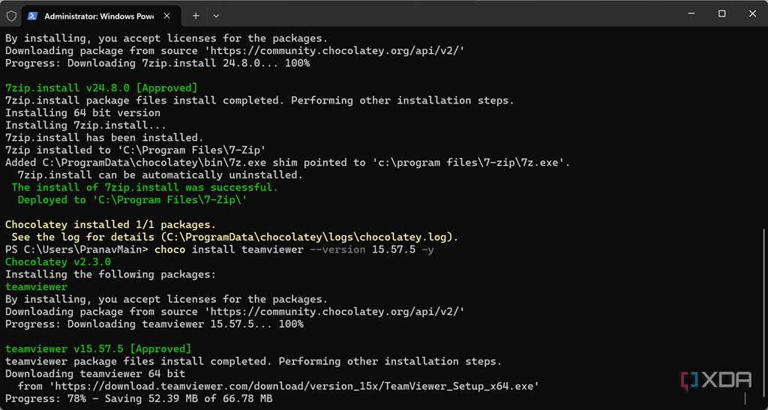Viewport: 768px width, 410px height.
Task: Maximize the terminal window
Action: [x=722, y=14]
